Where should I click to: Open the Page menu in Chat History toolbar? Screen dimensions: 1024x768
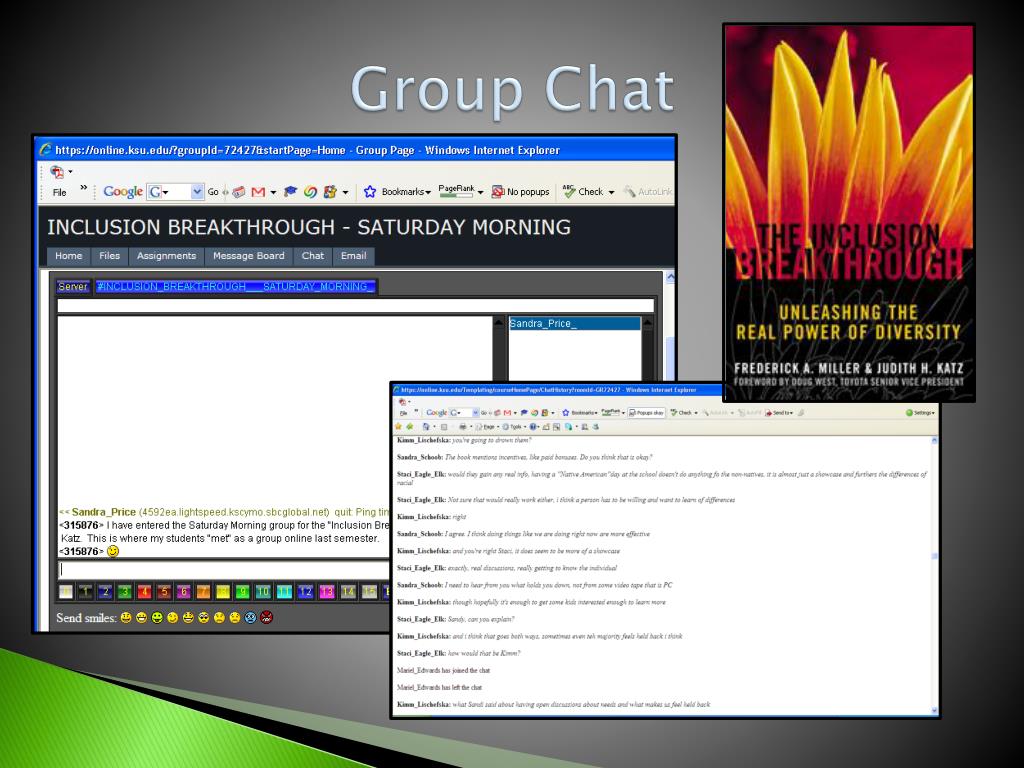[x=485, y=427]
